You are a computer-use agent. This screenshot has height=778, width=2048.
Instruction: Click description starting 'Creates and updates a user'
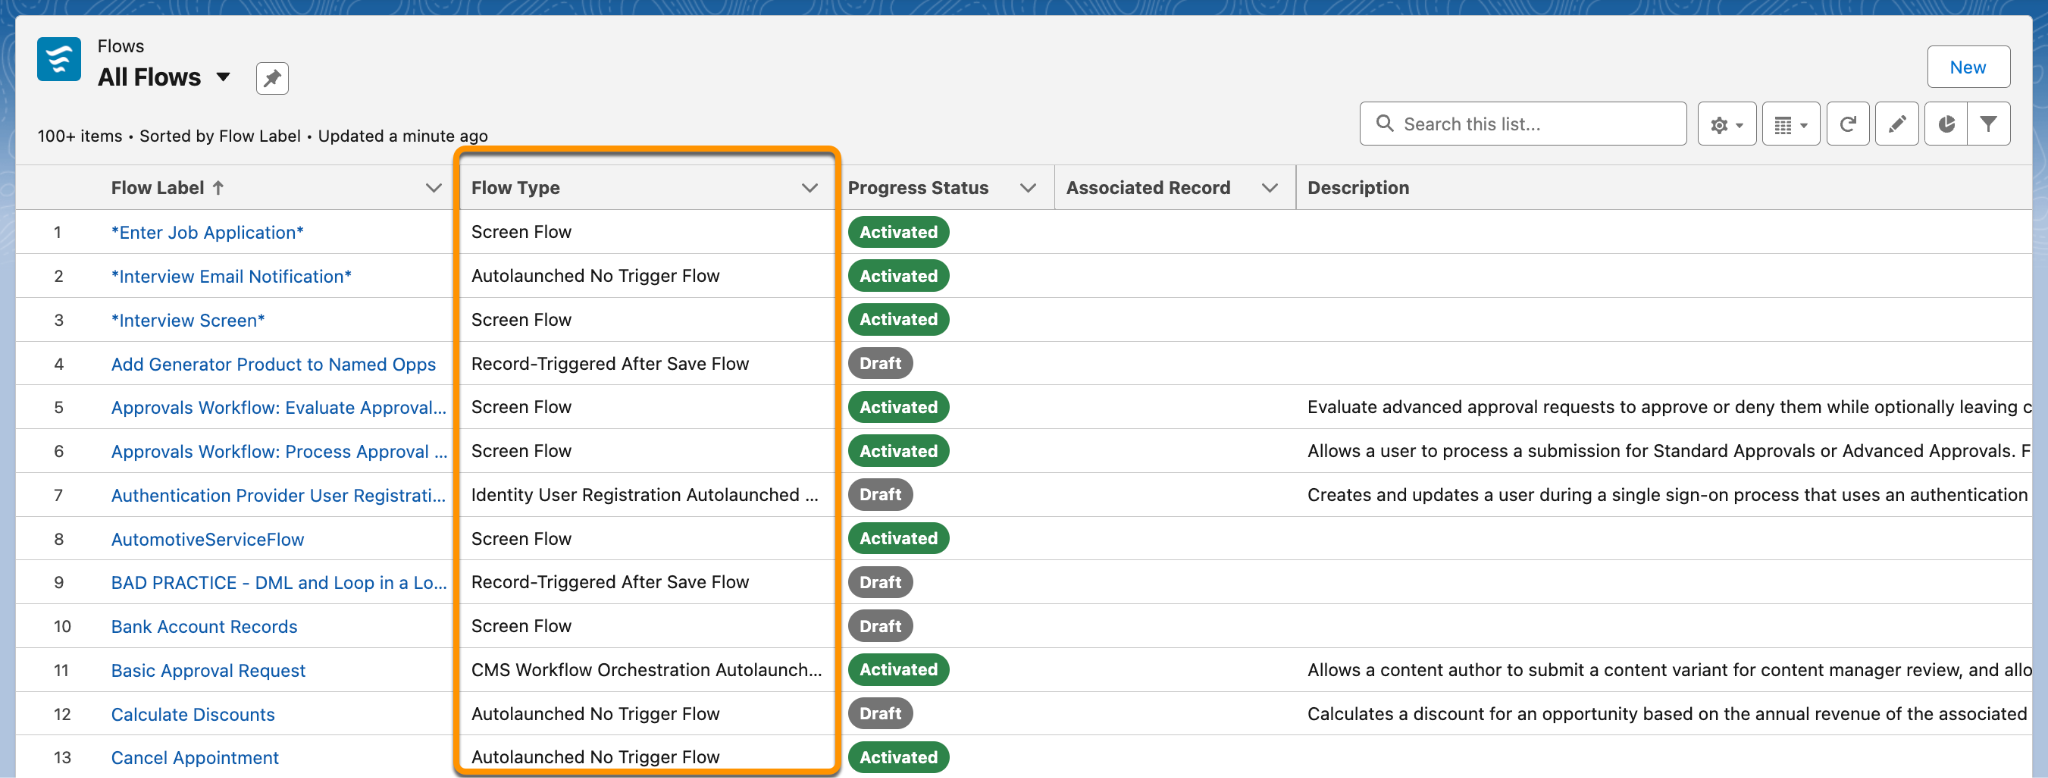pos(1667,495)
